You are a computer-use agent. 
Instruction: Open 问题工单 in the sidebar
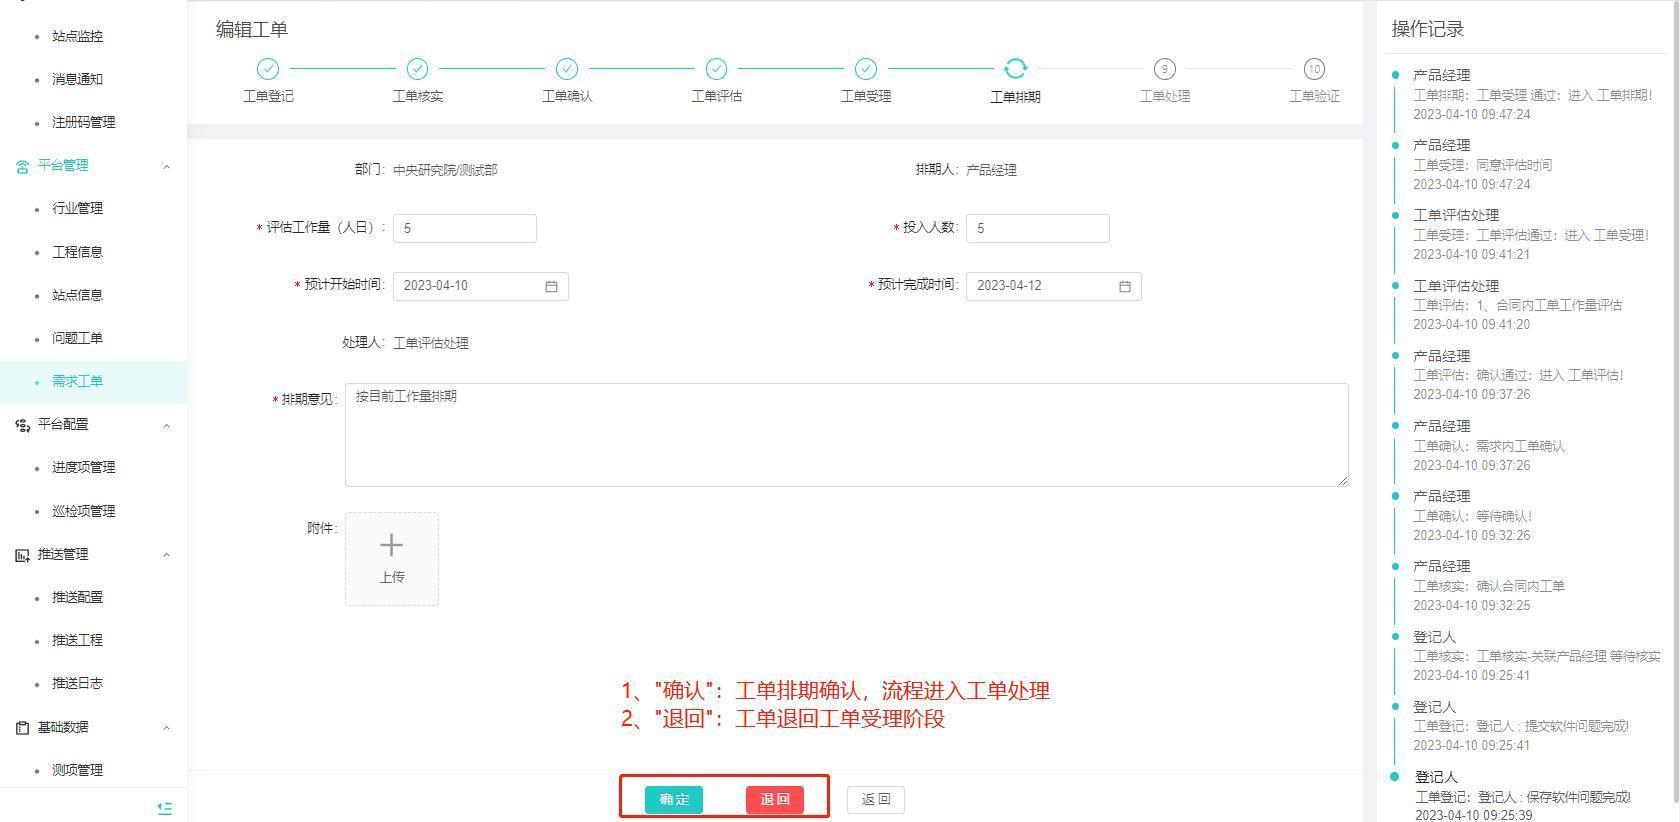pyautogui.click(x=77, y=338)
